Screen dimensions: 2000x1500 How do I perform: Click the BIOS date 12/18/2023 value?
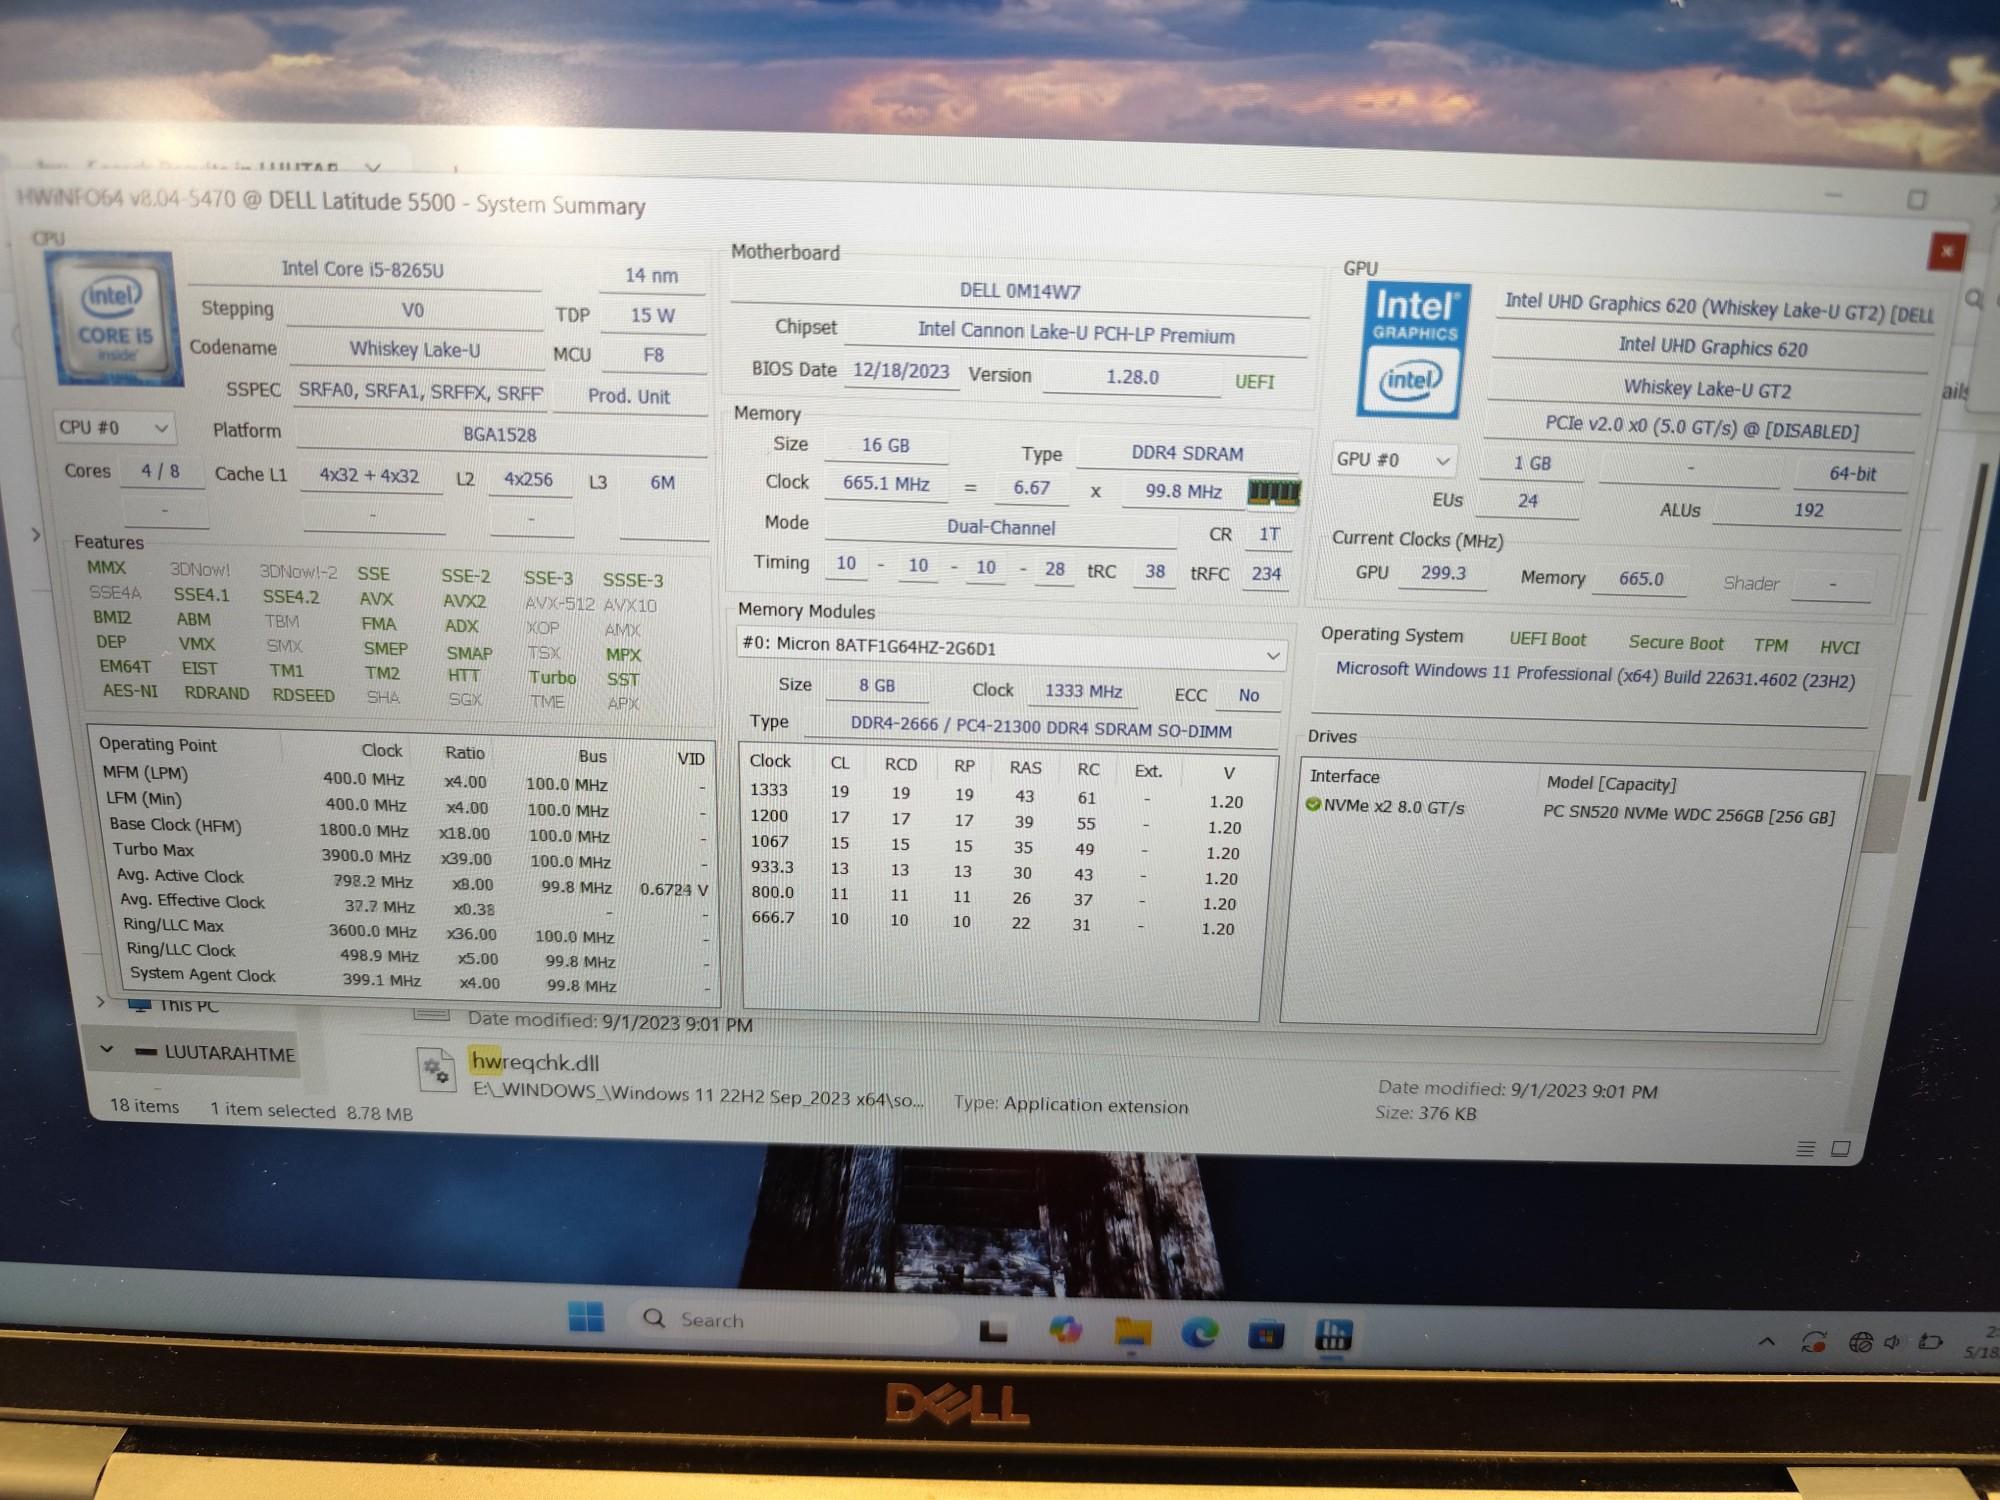tap(901, 371)
